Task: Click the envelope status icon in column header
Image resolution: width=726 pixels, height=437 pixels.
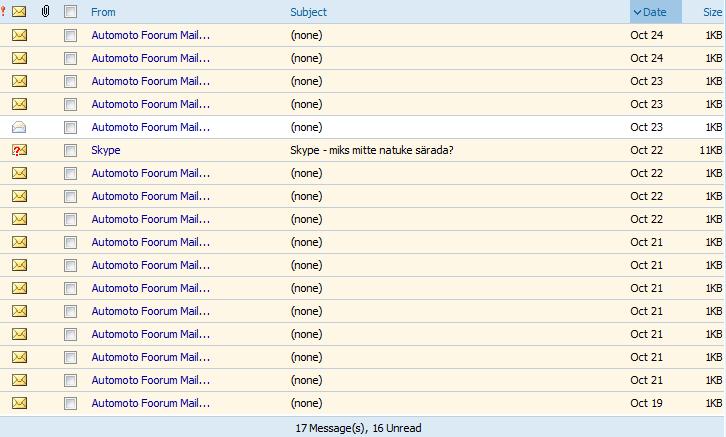Action: tap(19, 12)
